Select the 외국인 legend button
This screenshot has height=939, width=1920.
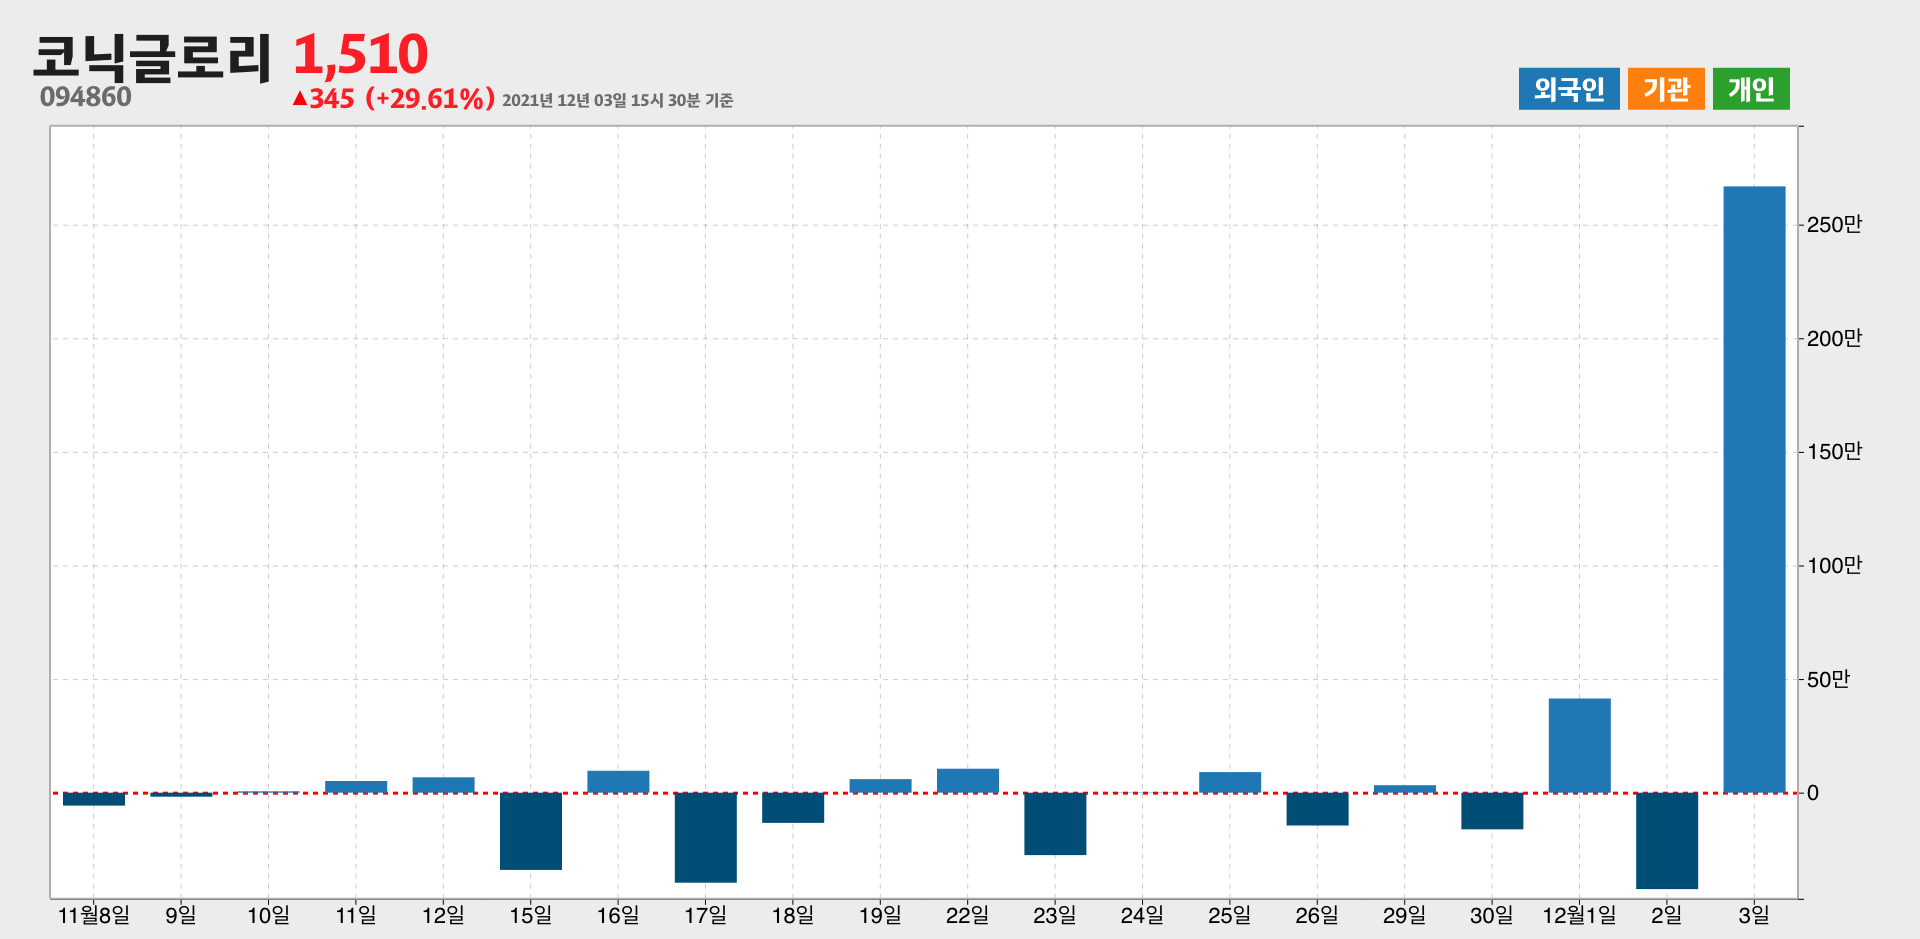click(1569, 89)
